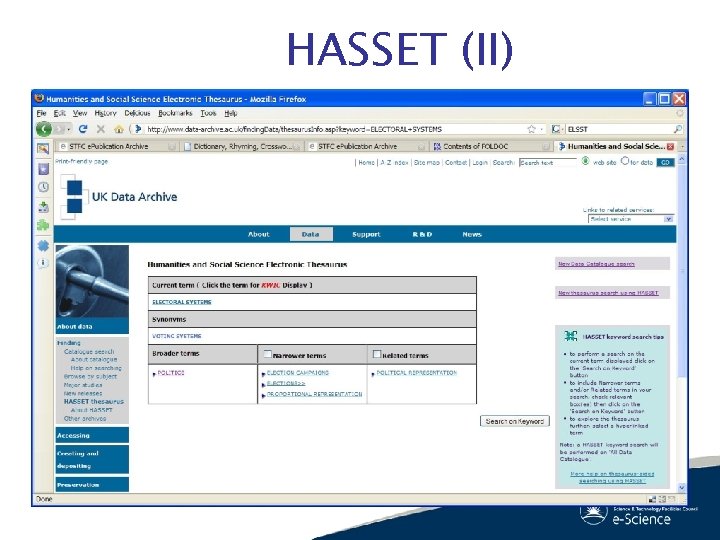720x540 pixels.
Task: Open the View menu
Action: 80,113
